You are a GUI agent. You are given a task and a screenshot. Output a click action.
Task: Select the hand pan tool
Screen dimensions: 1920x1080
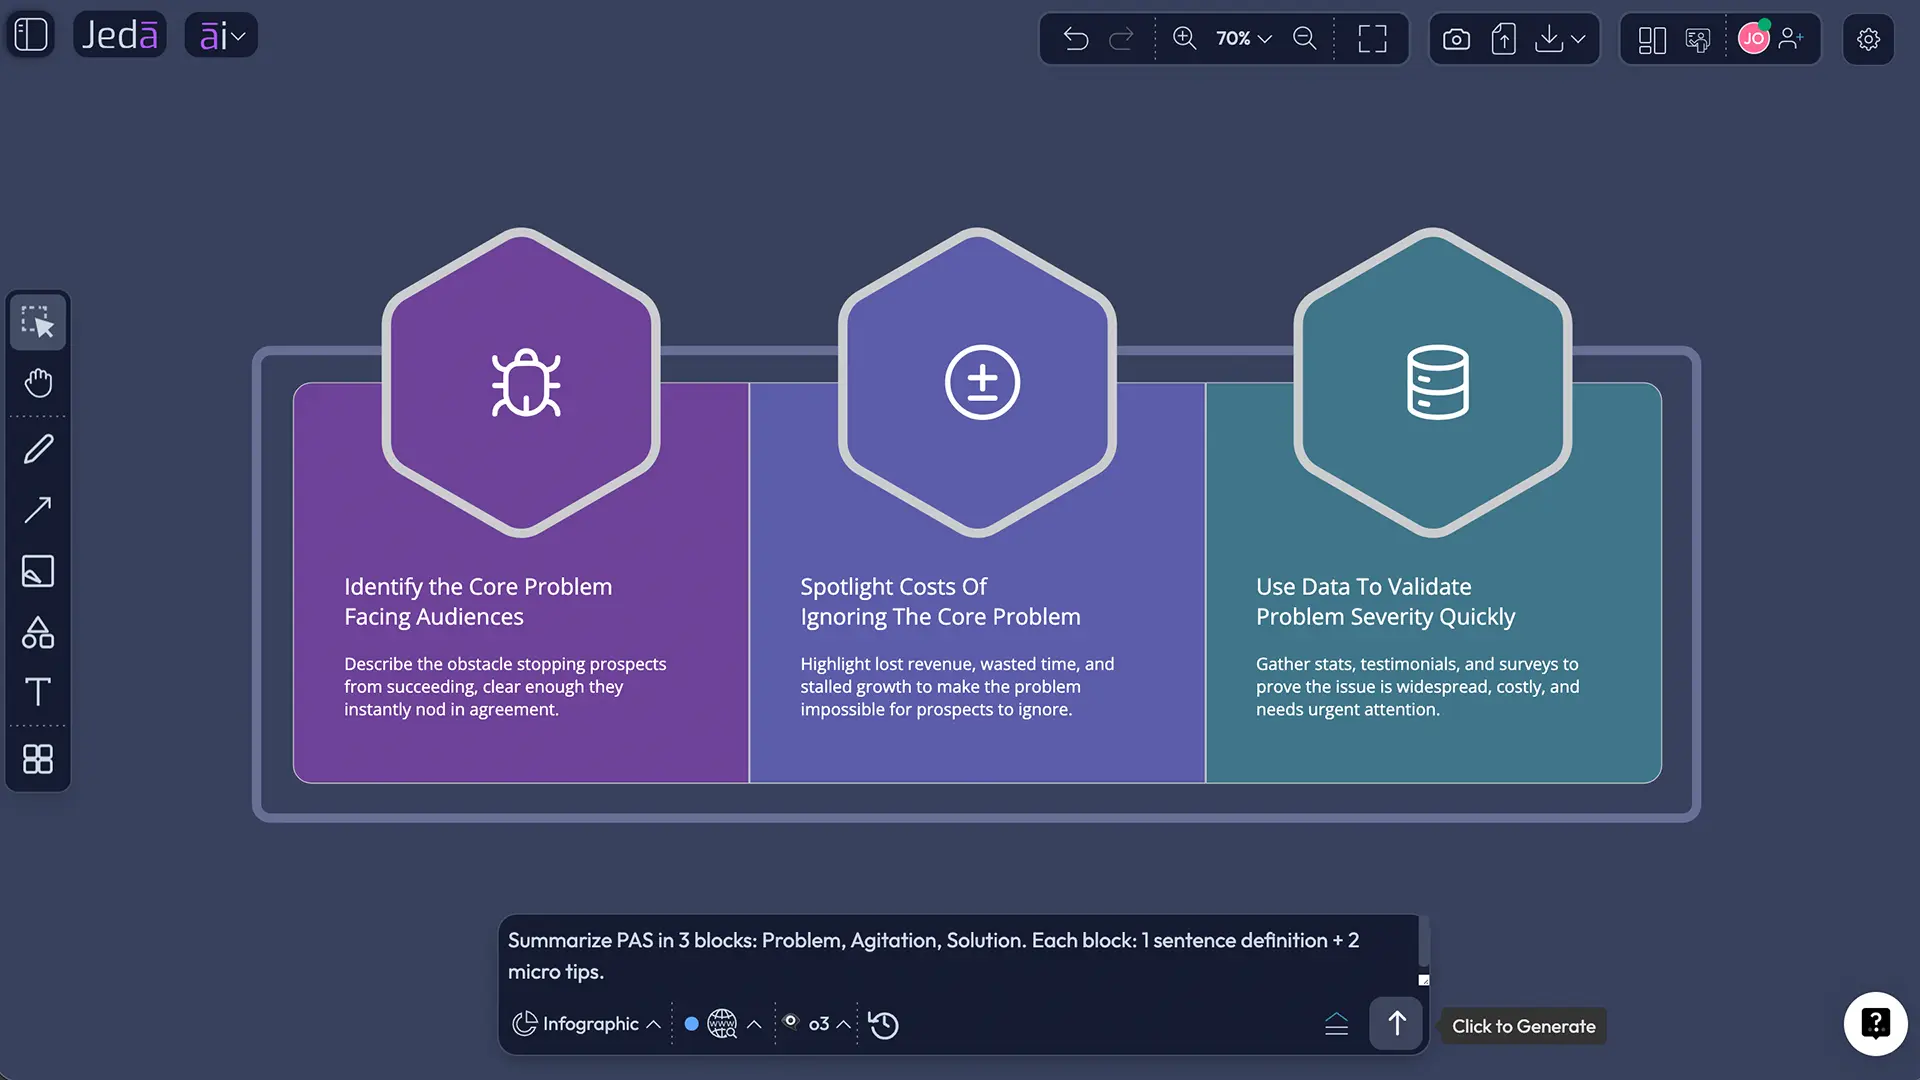click(x=38, y=383)
